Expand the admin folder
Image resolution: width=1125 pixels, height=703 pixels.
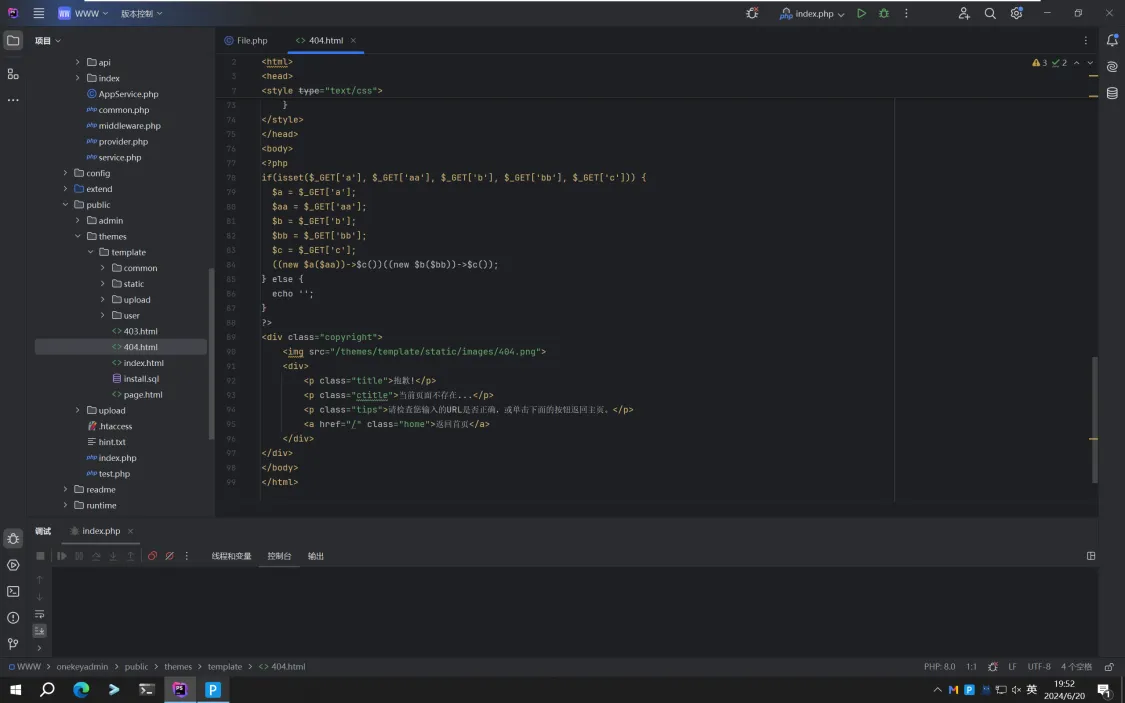77,220
